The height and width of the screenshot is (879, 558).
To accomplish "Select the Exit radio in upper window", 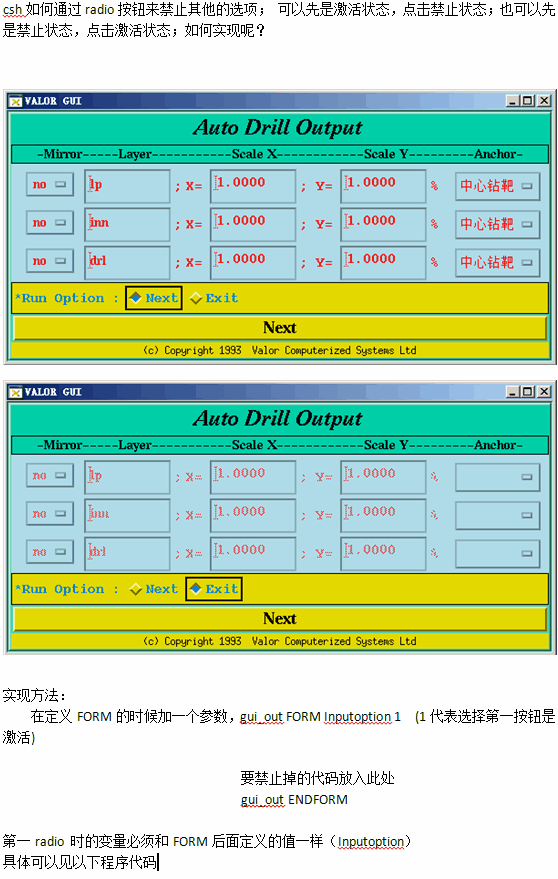I will (x=214, y=298).
